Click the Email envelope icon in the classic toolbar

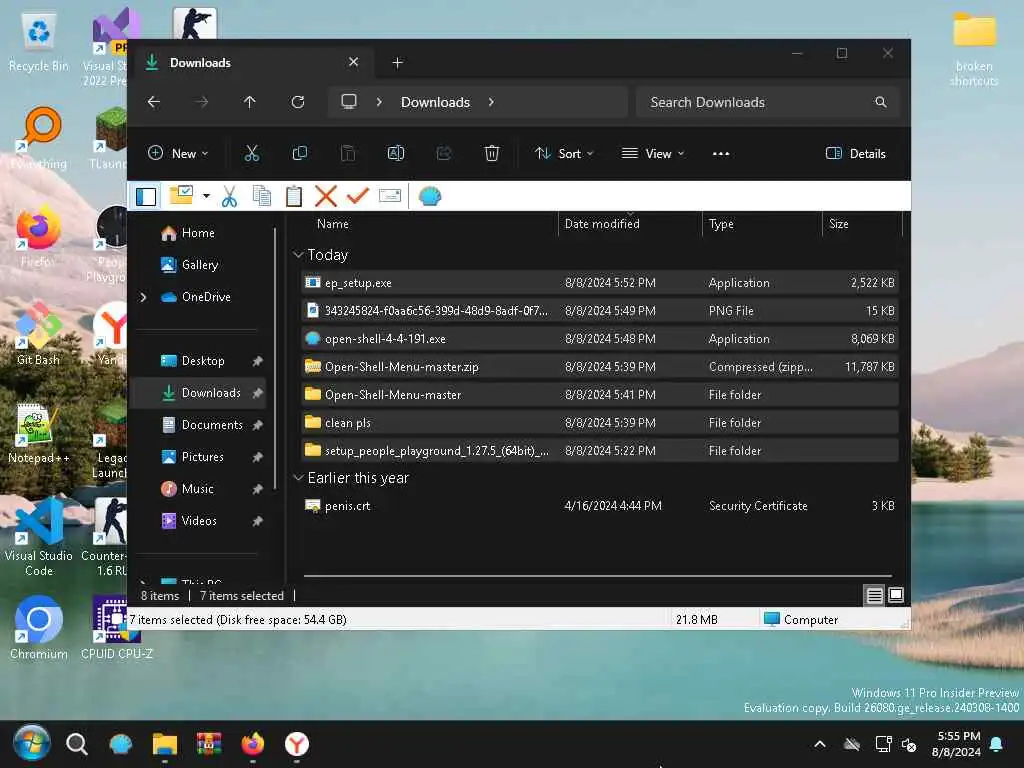[x=390, y=196]
